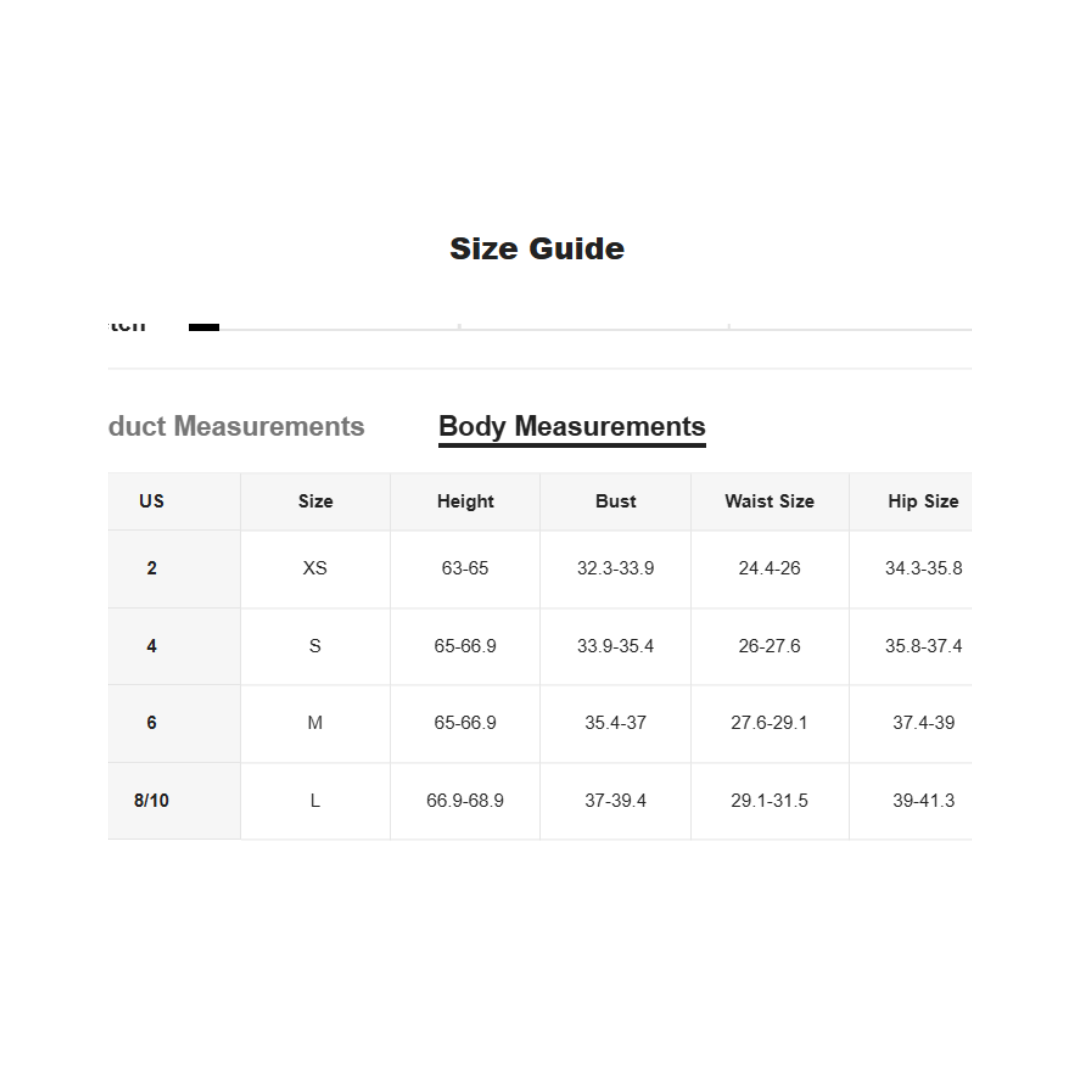Select the US size 2 row label

click(x=152, y=569)
